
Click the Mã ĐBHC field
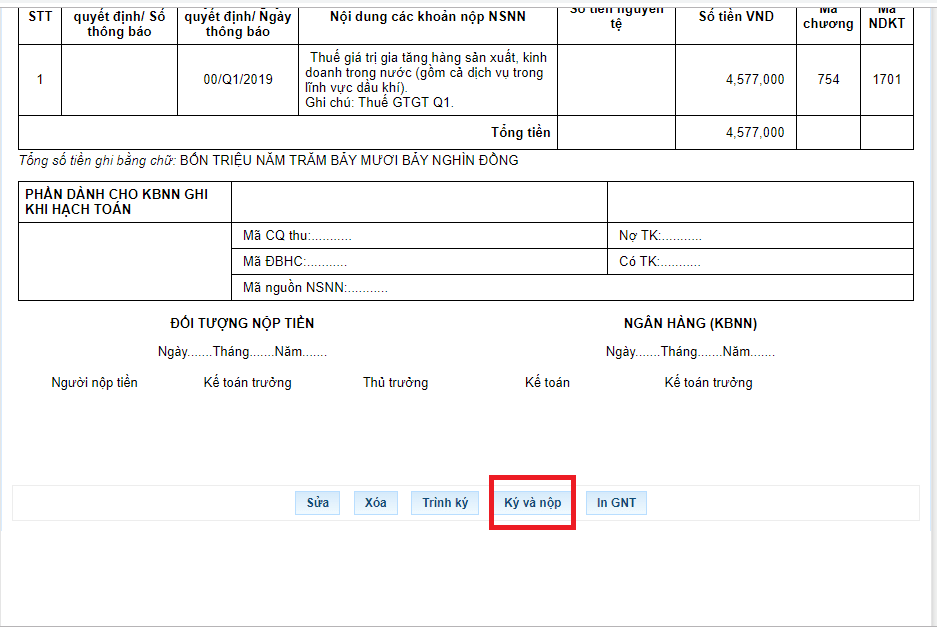pos(295,262)
